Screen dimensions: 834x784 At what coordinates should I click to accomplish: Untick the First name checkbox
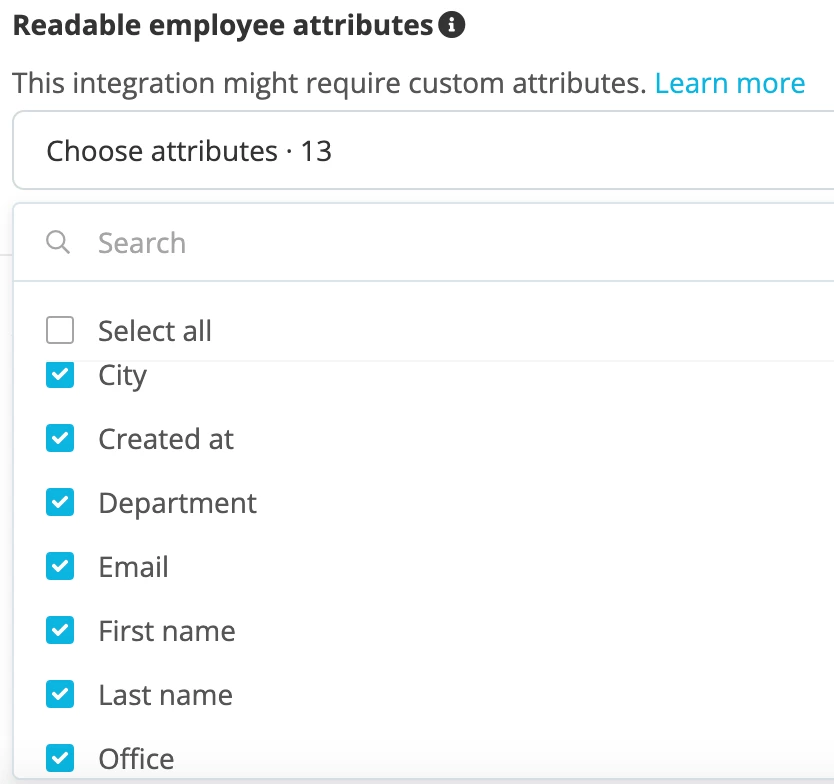click(60, 630)
